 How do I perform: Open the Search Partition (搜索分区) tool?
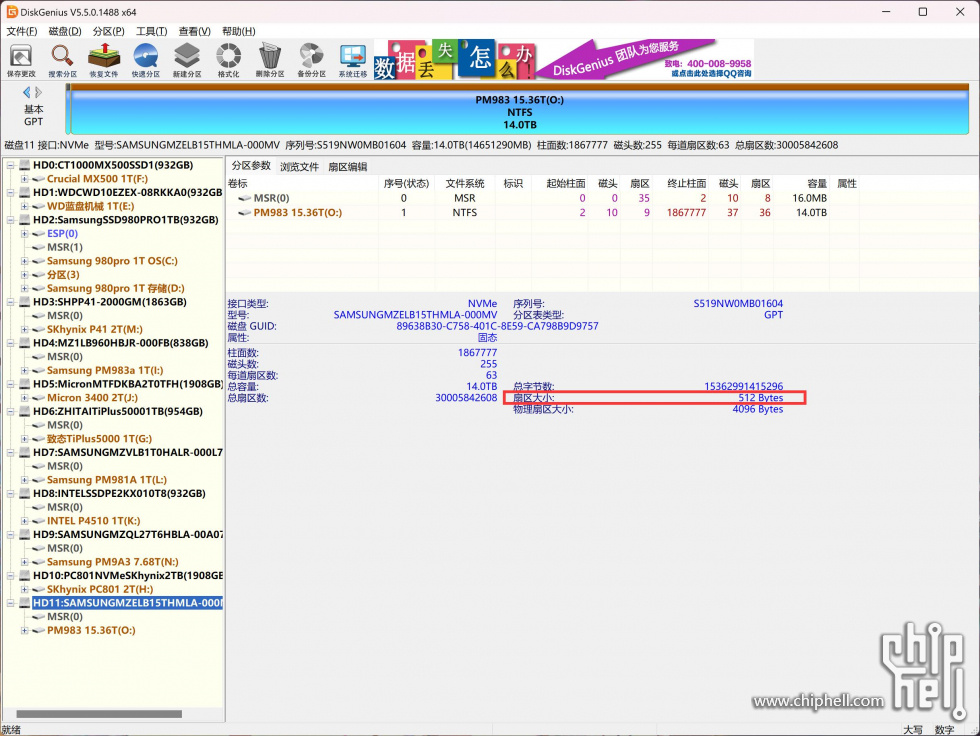pos(62,60)
